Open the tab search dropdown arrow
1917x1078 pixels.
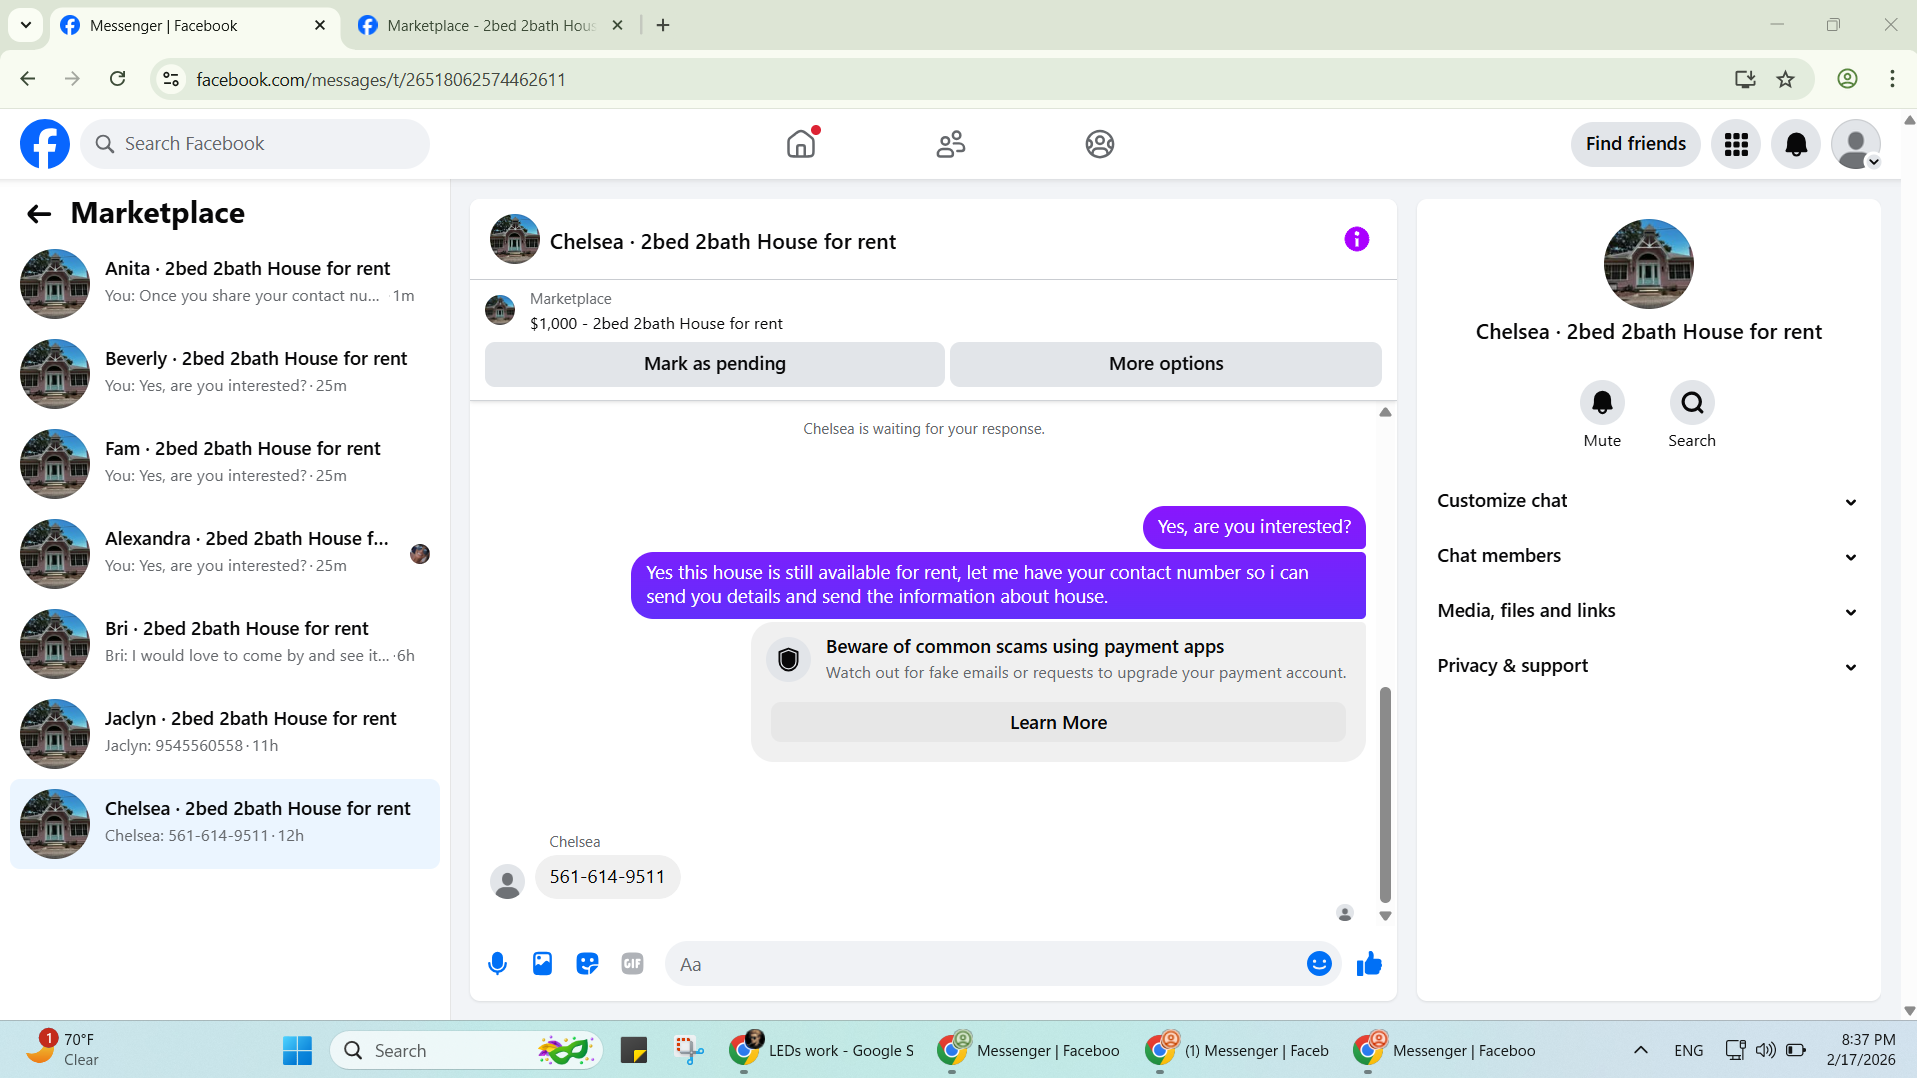coord(26,25)
